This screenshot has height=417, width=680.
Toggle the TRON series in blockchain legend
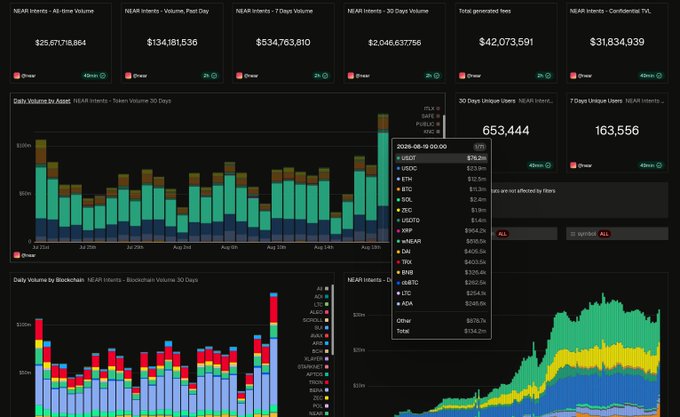319,382
